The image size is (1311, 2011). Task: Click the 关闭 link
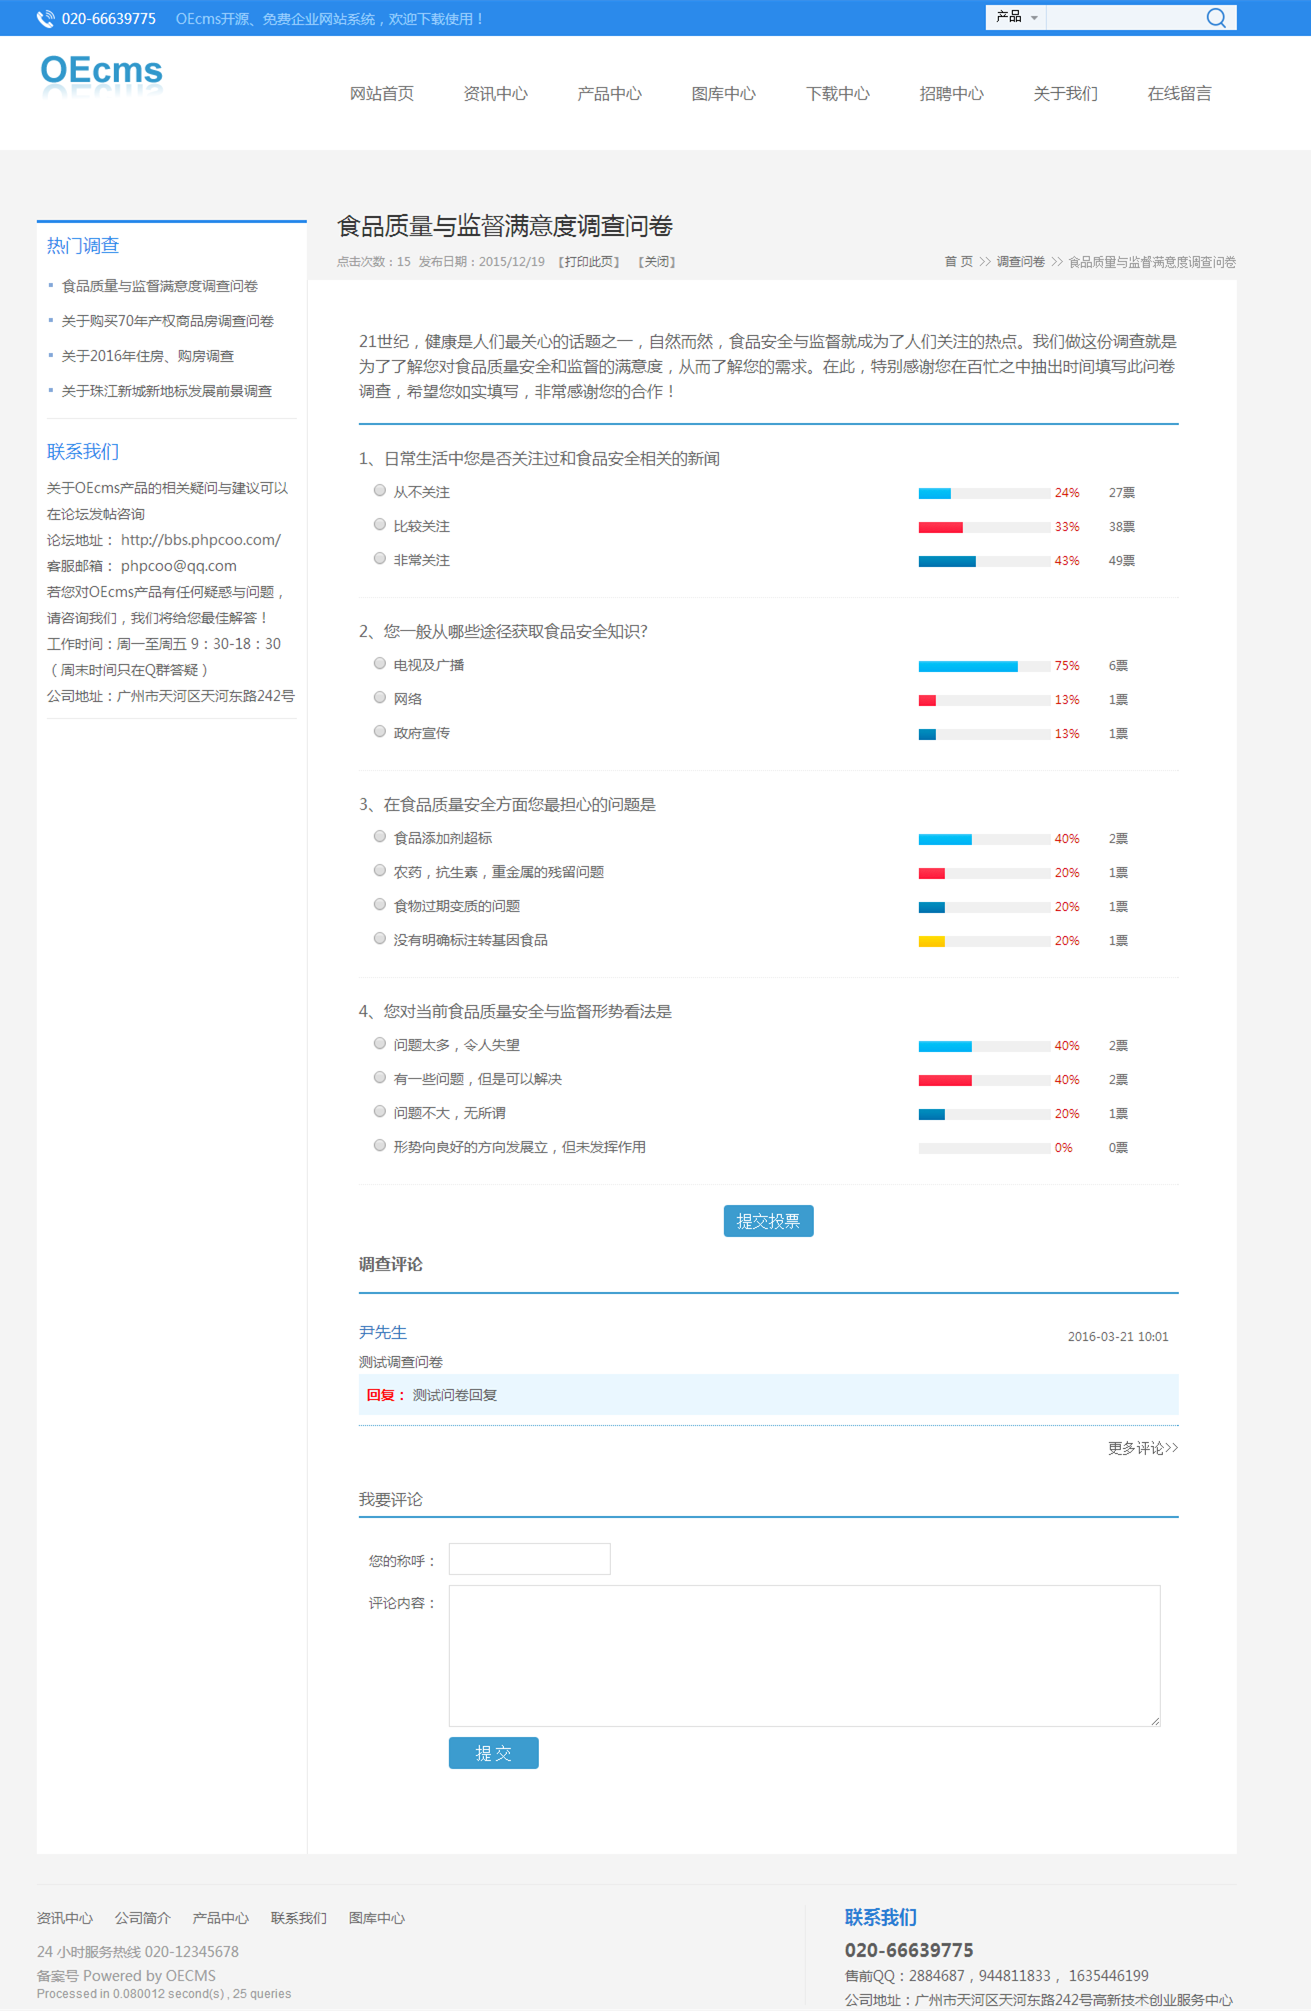[x=657, y=262]
